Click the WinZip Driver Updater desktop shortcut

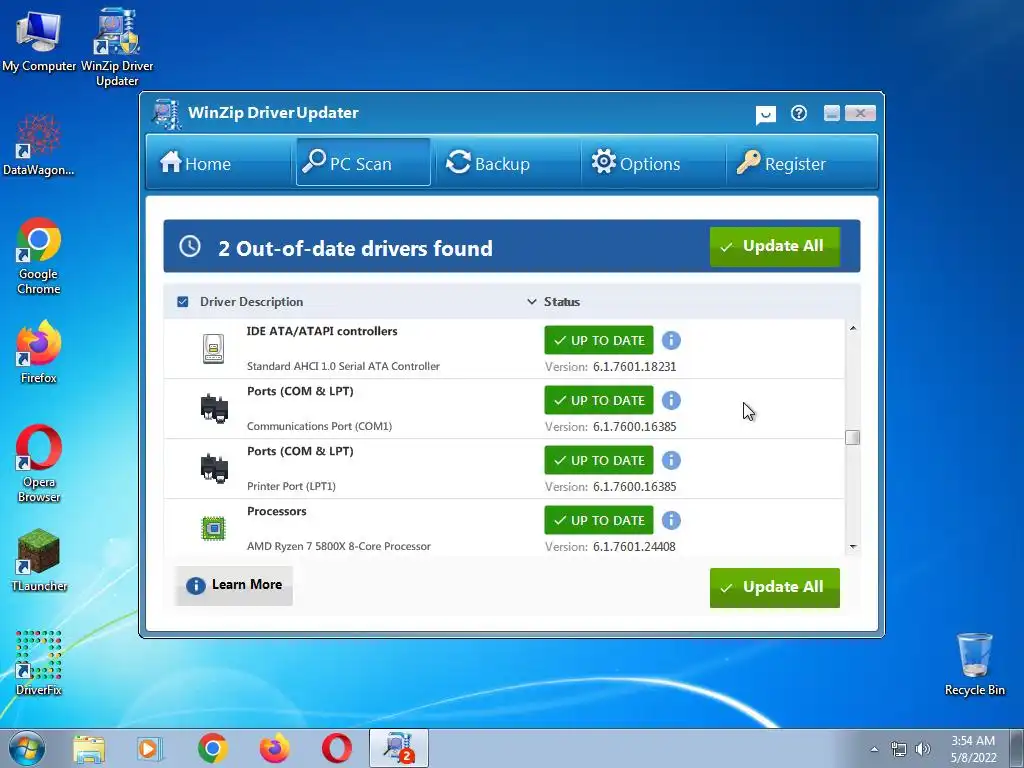tap(118, 46)
